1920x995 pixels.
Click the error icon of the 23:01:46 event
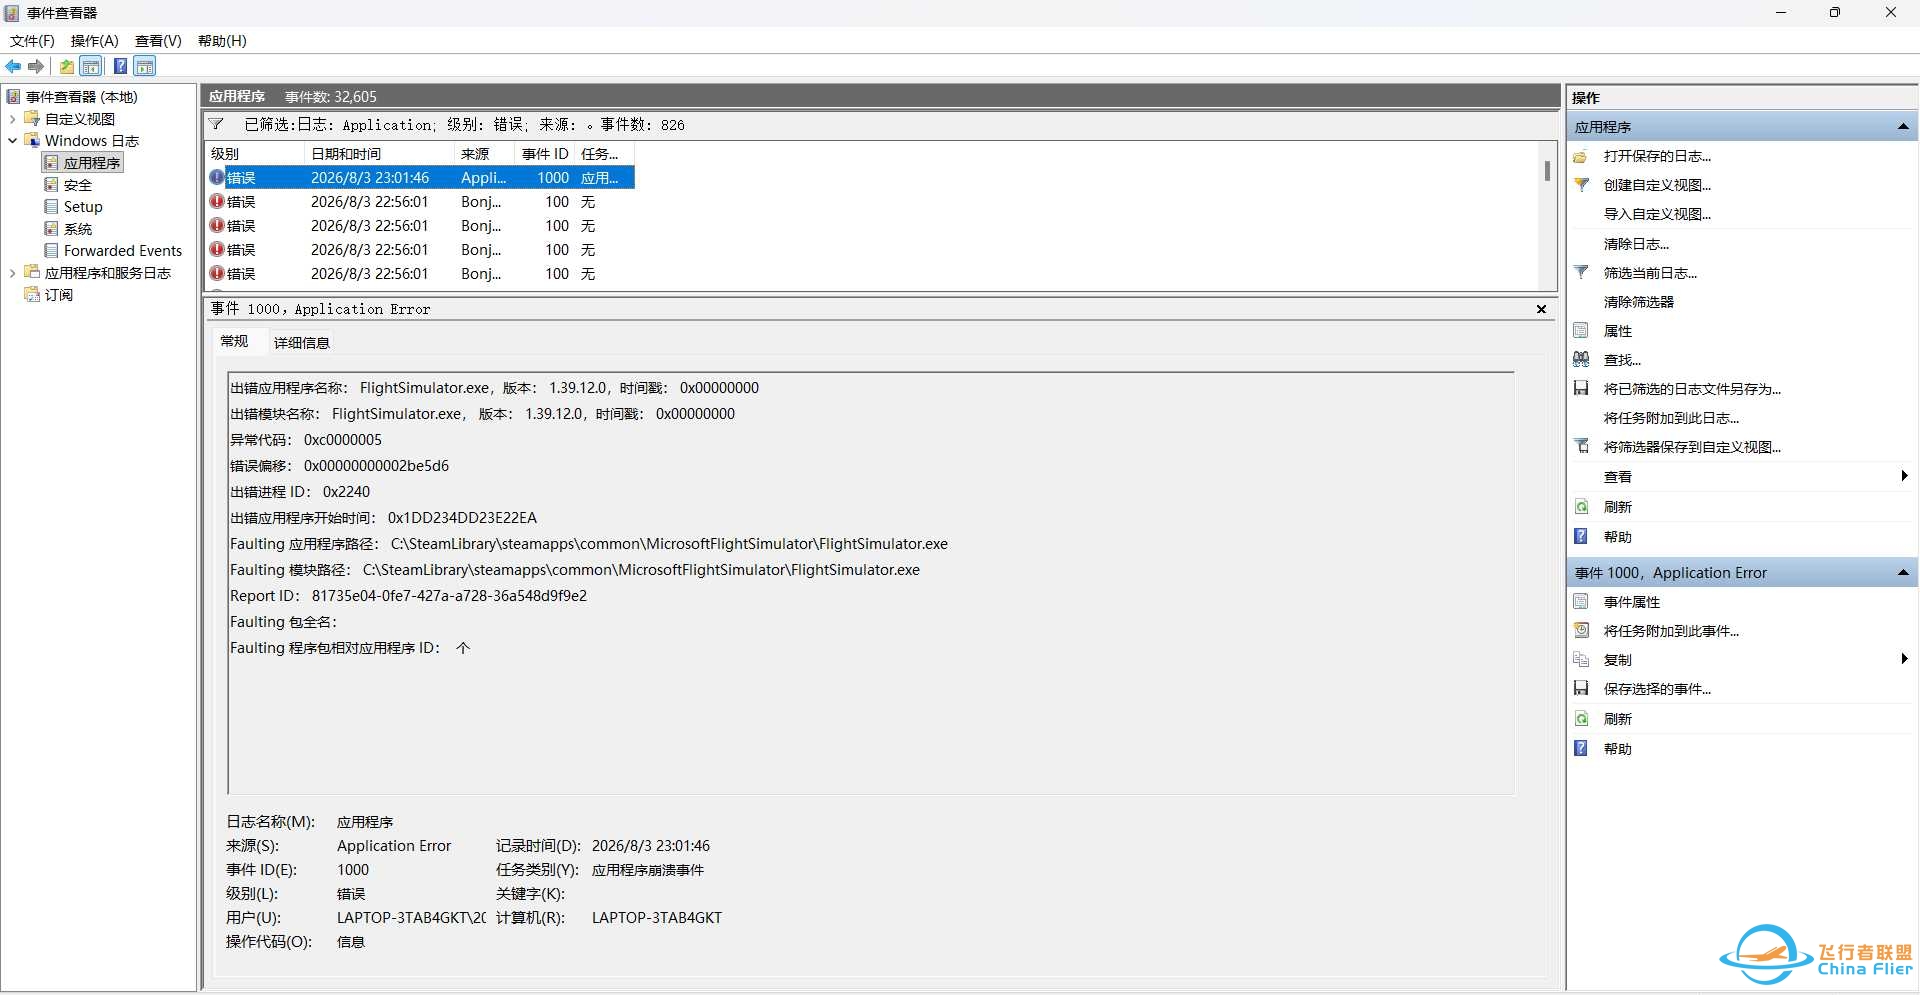click(x=217, y=177)
